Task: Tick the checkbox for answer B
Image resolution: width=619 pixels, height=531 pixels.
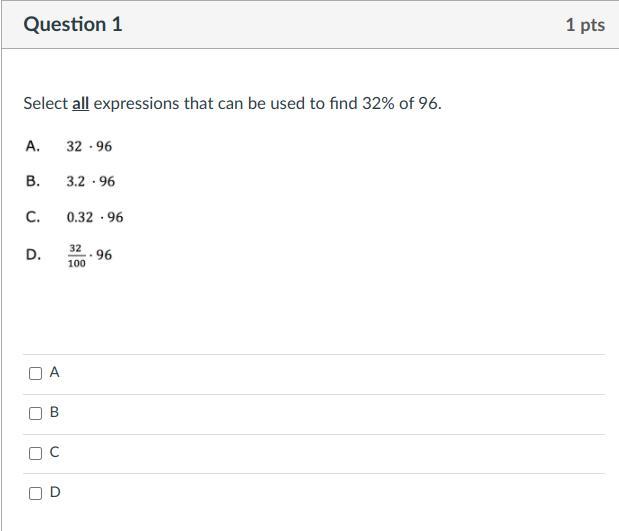Action: pyautogui.click(x=36, y=413)
